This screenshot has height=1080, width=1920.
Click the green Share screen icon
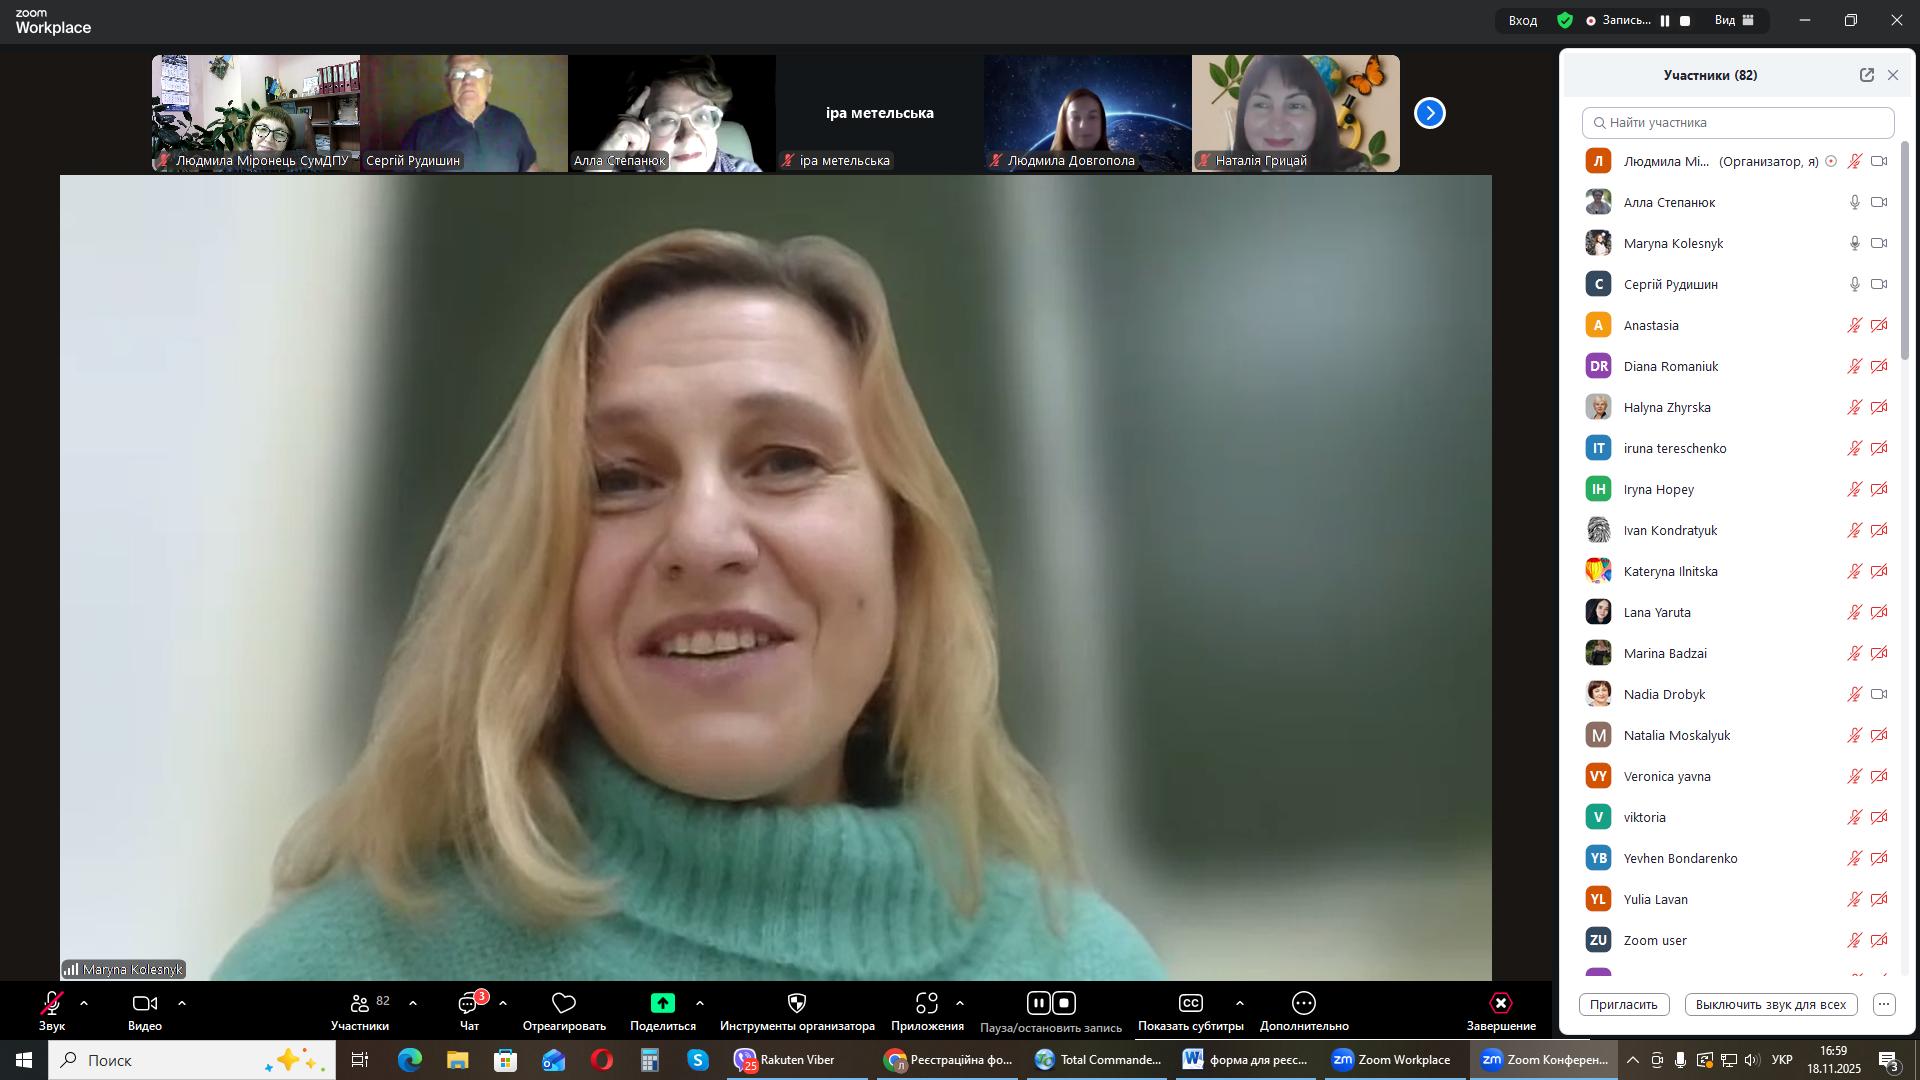click(662, 1003)
